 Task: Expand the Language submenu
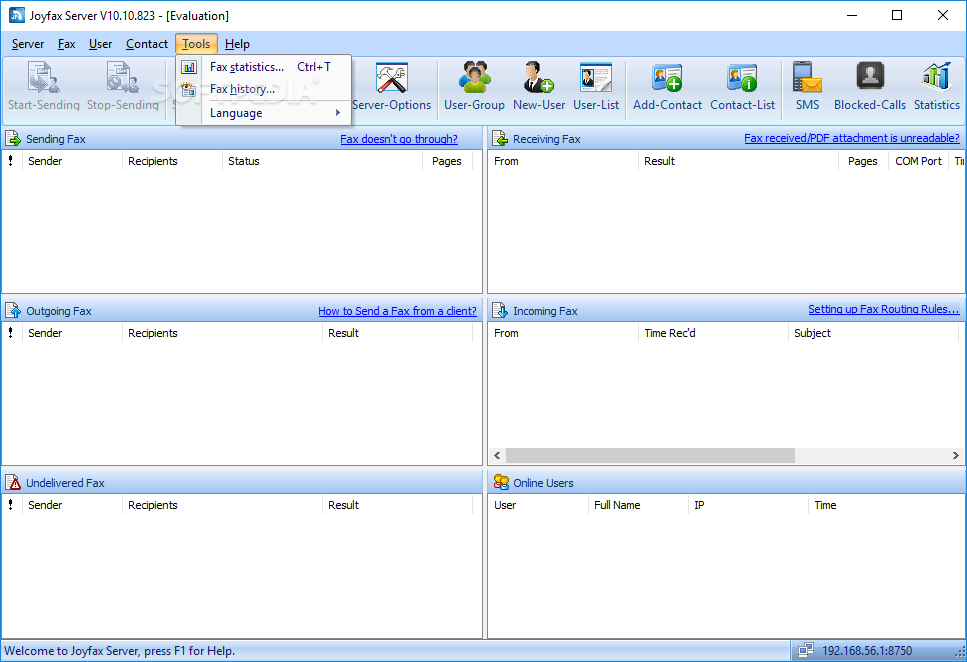coord(264,113)
